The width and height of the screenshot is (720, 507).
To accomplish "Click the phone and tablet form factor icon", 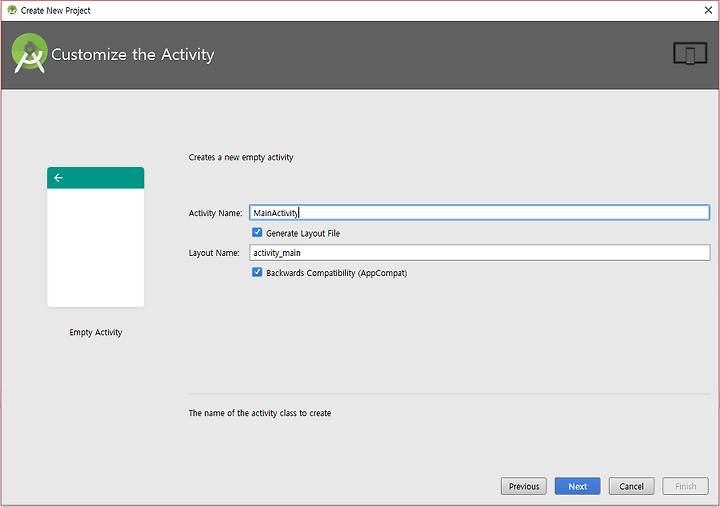I will (690, 54).
